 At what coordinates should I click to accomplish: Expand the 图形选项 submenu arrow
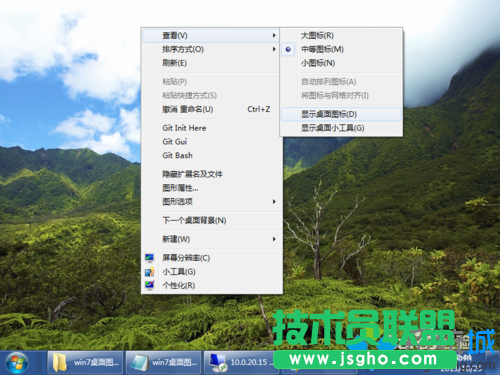pos(274,202)
